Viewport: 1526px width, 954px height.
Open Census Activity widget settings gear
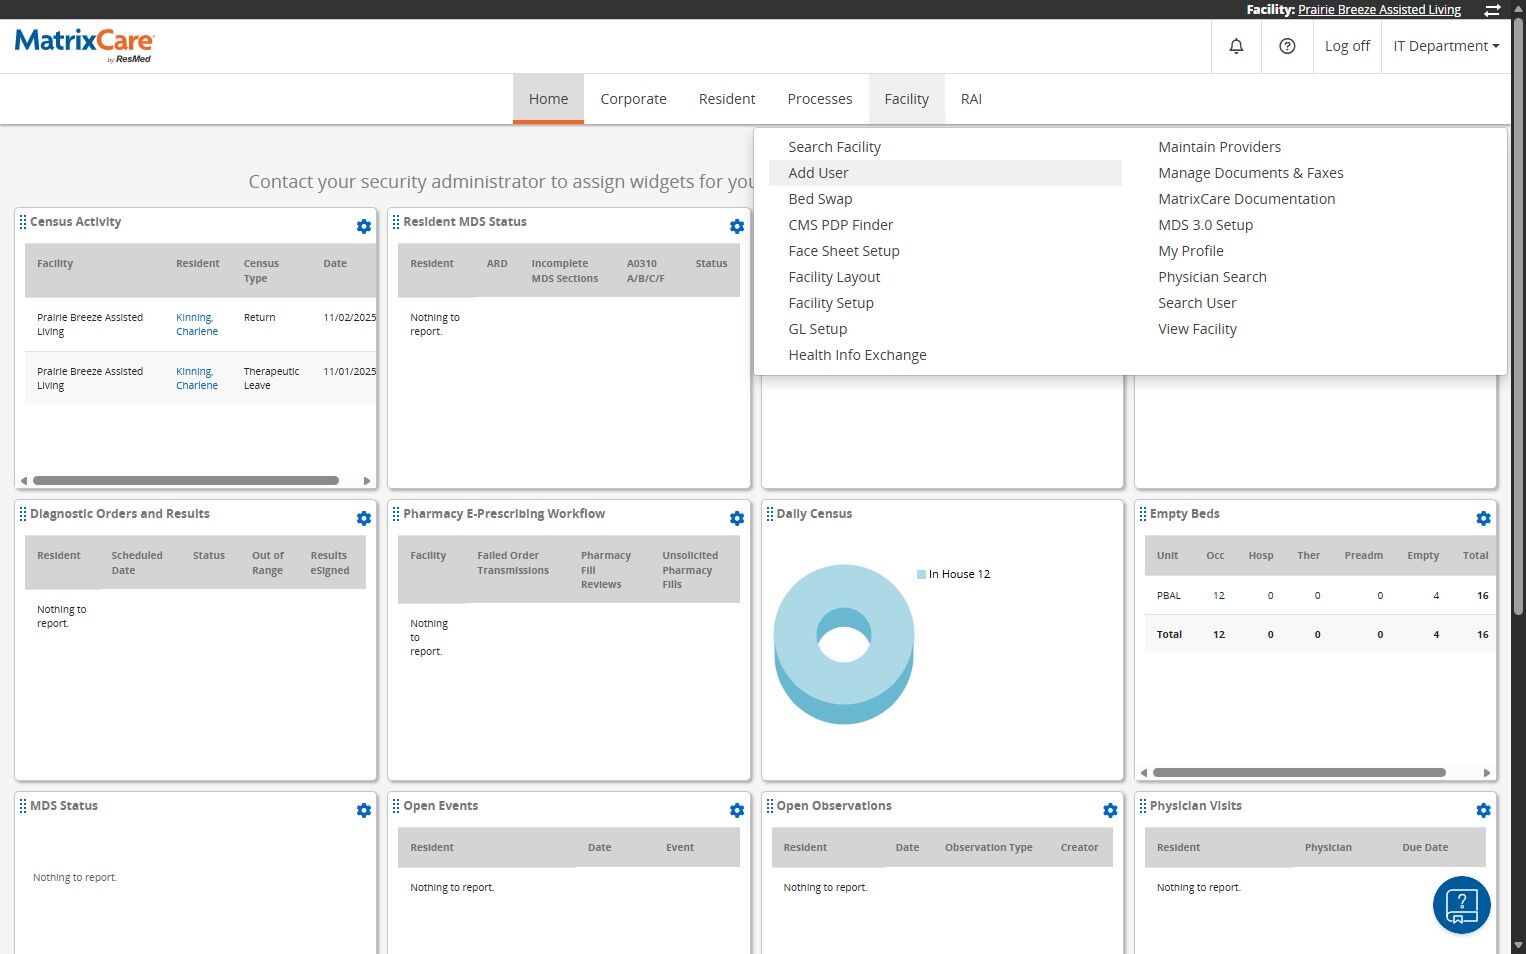tap(364, 227)
